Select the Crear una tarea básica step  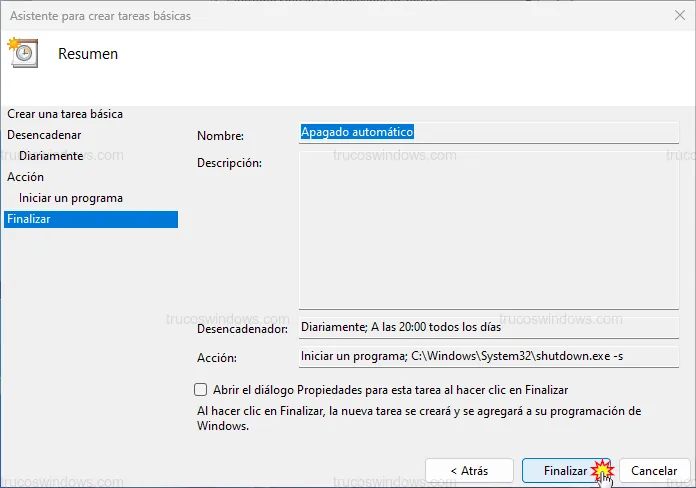[64, 114]
